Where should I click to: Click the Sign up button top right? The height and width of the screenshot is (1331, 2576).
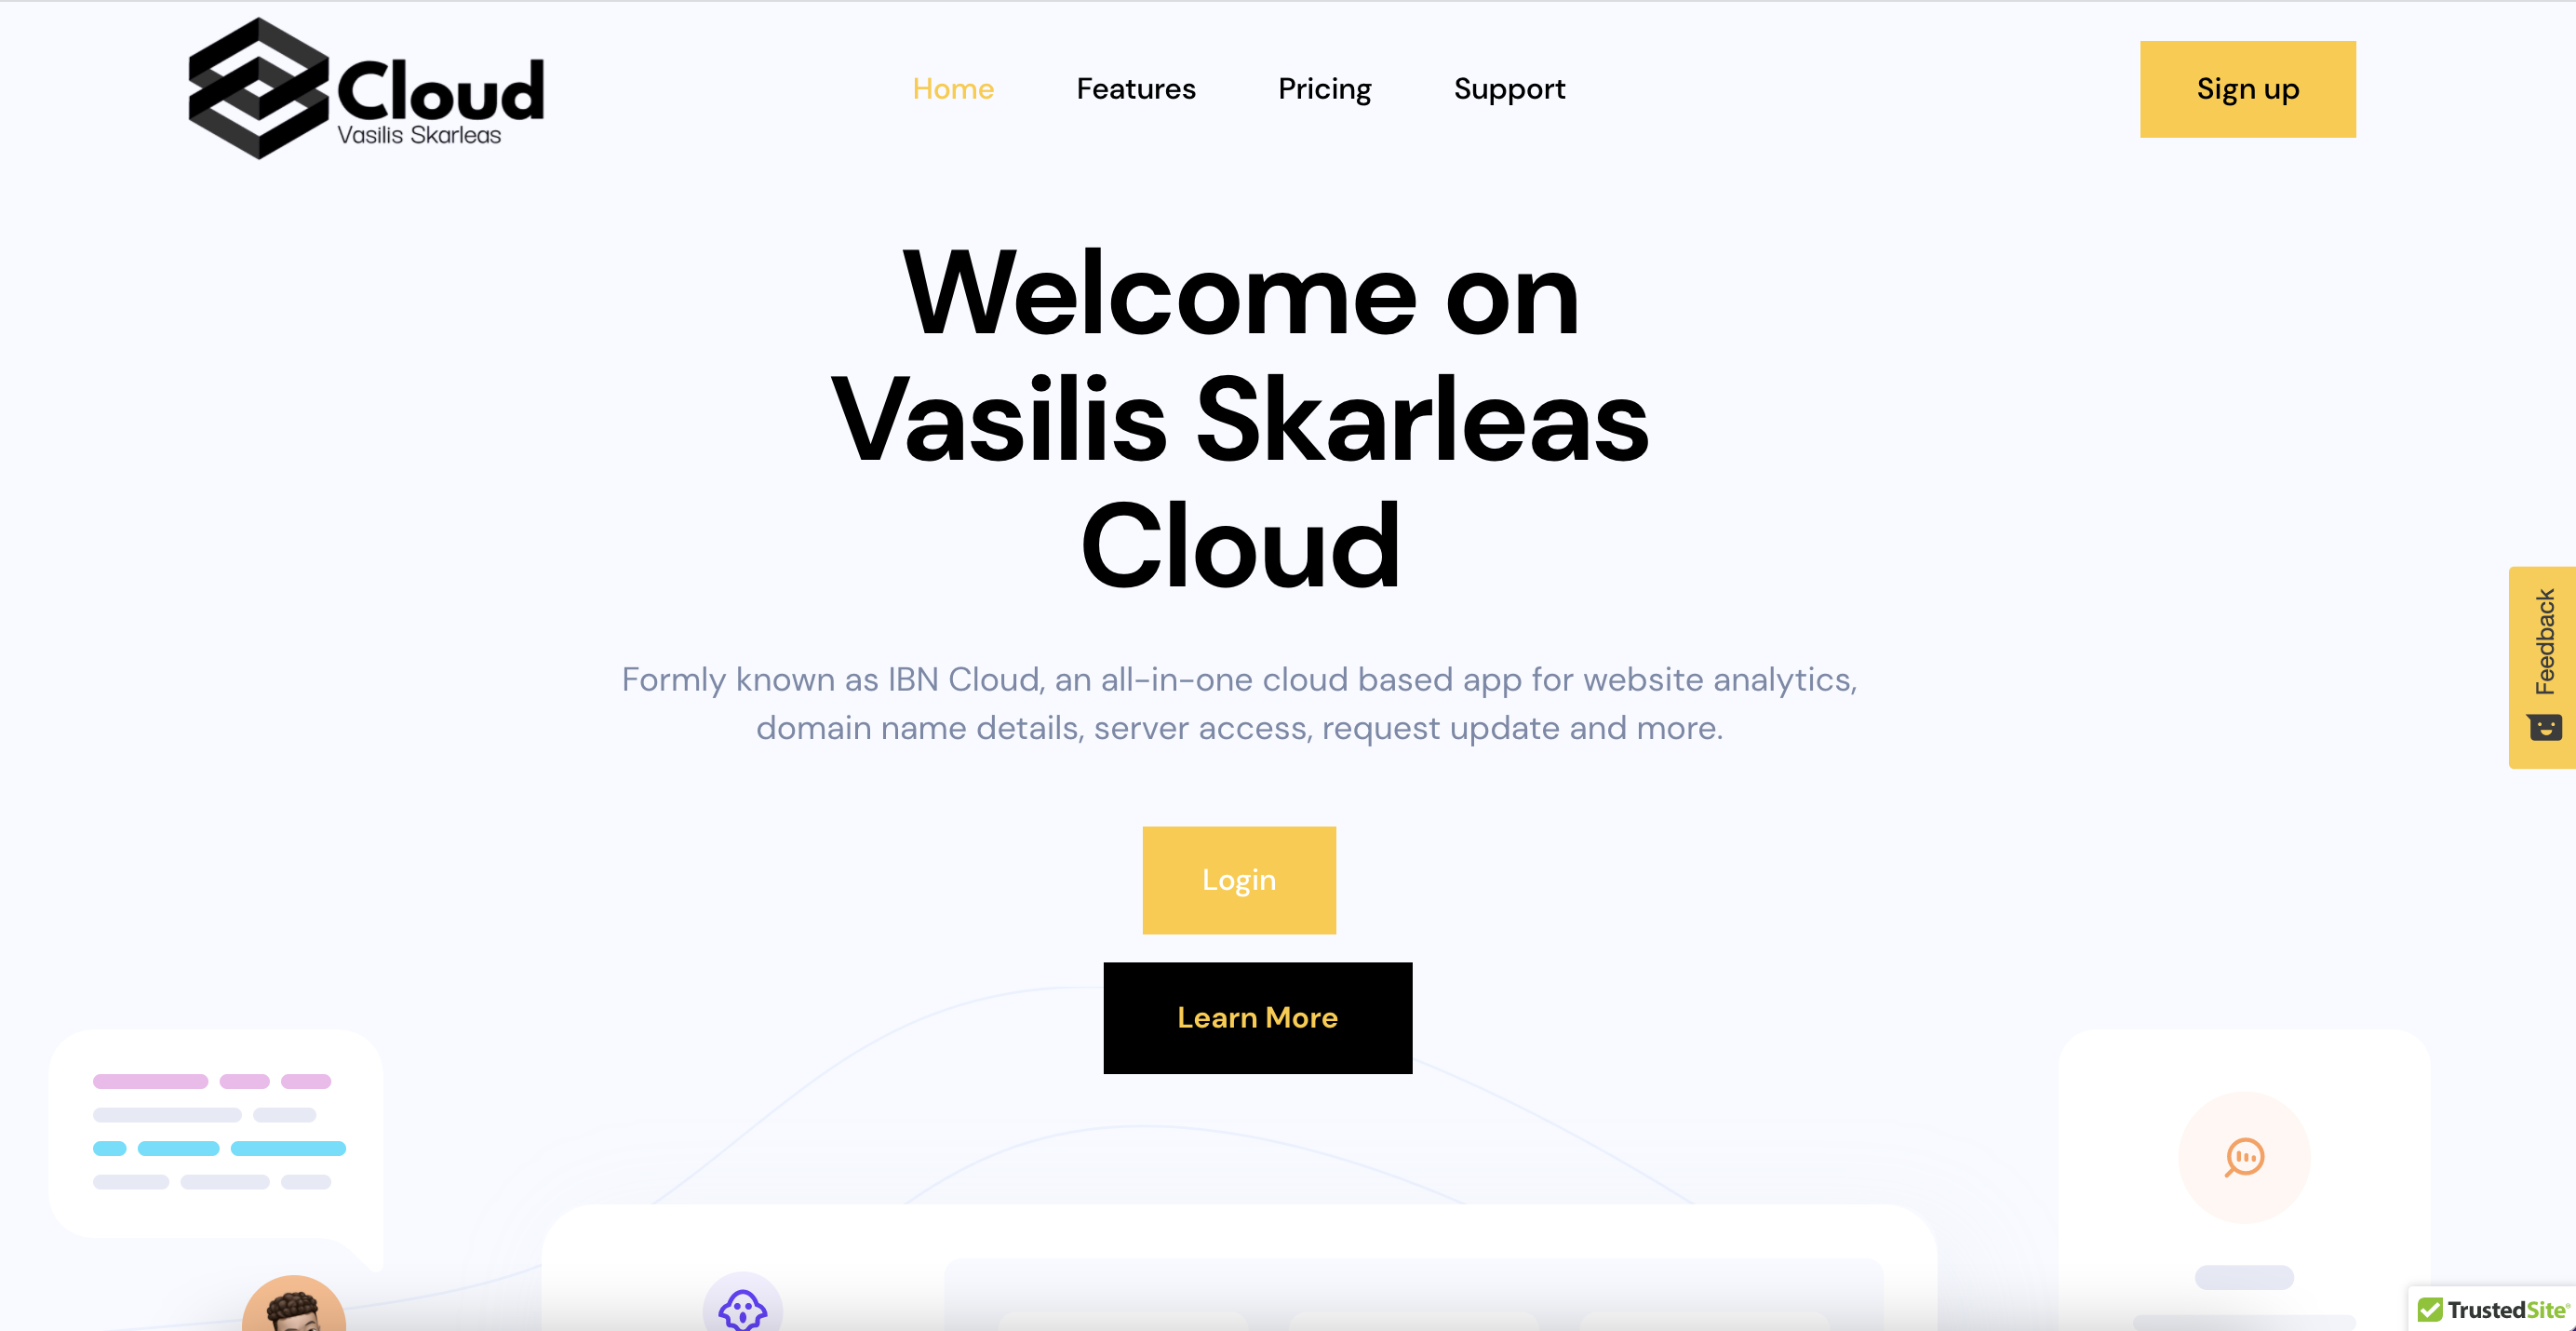point(2248,88)
